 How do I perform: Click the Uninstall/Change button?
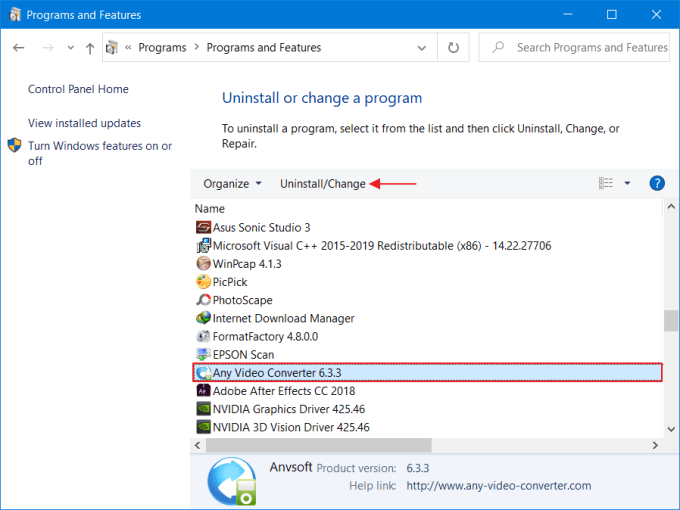pos(323,183)
